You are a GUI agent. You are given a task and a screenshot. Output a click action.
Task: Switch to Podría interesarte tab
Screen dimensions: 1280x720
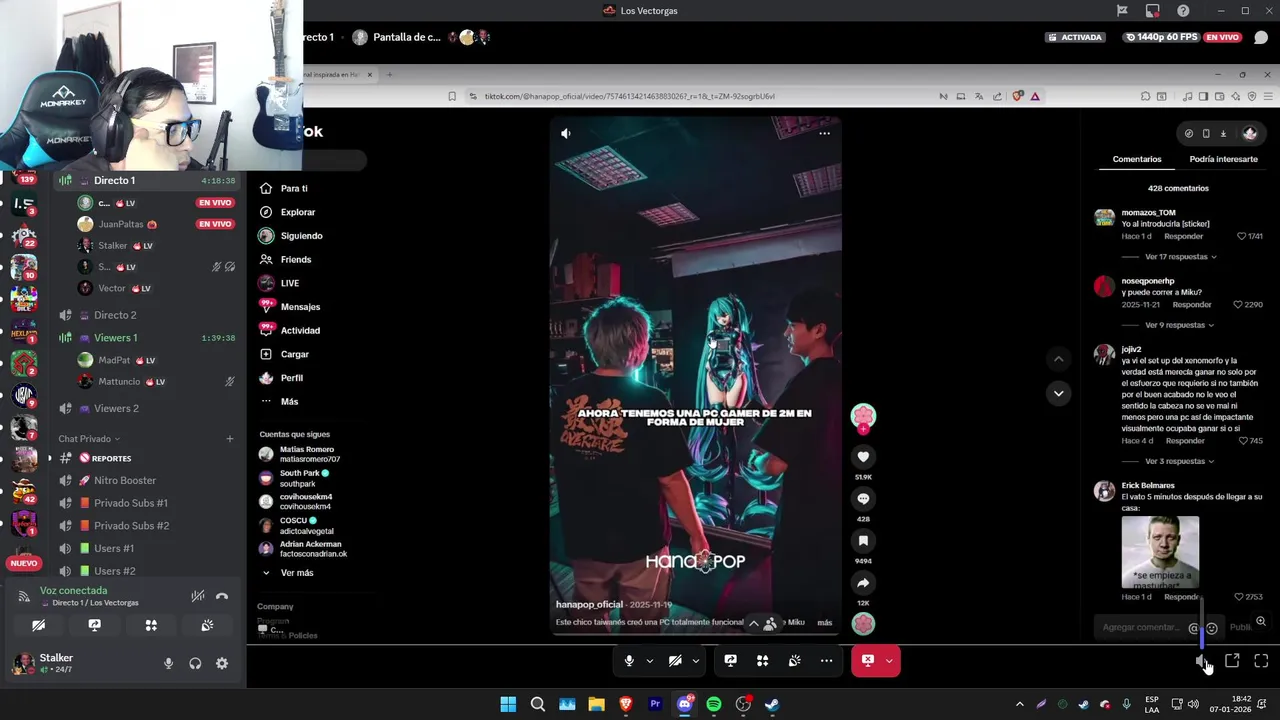pos(1223,159)
